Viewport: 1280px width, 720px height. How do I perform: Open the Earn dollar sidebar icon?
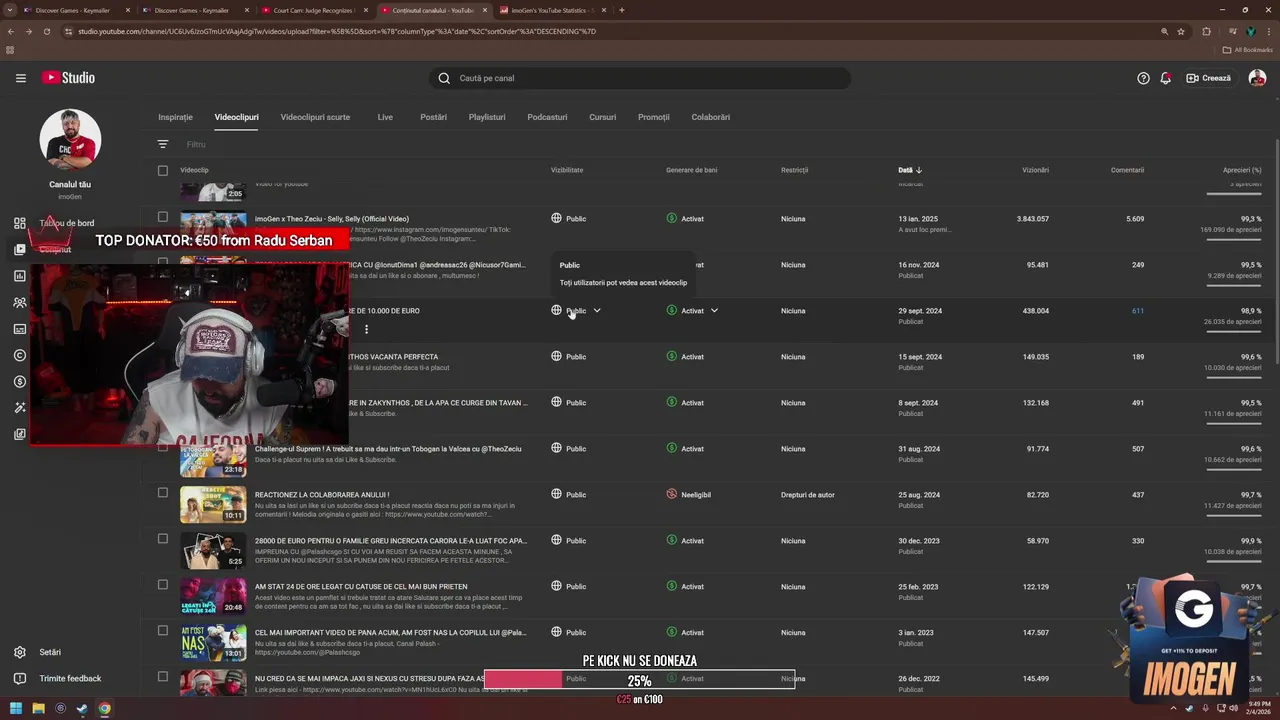pos(20,381)
